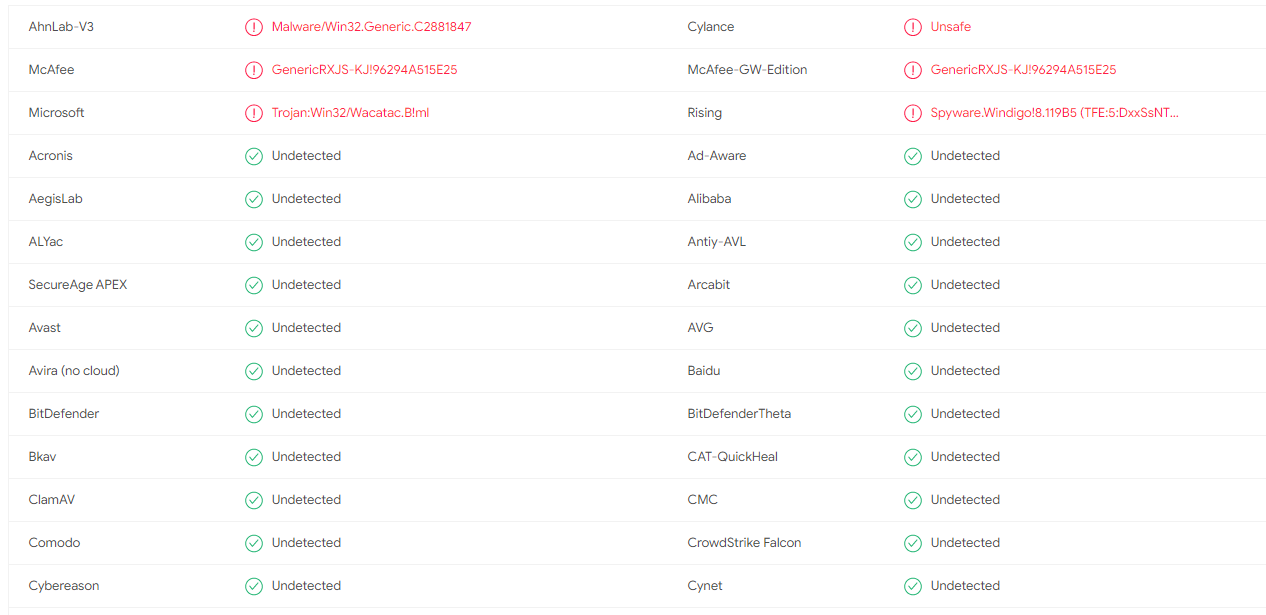Click the alert icon in the McAfee-GW-Edition row
This screenshot has height=615, width=1266.
coord(913,70)
